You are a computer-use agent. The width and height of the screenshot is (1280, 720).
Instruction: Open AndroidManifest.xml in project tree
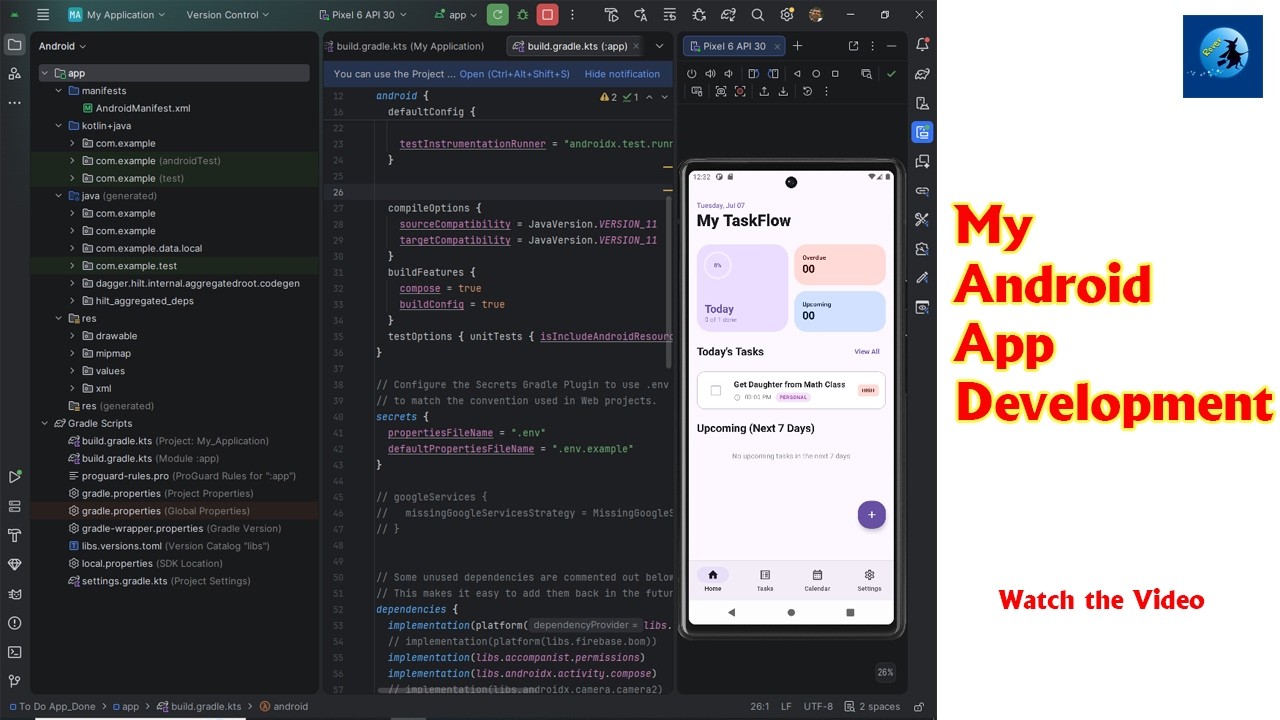point(143,108)
